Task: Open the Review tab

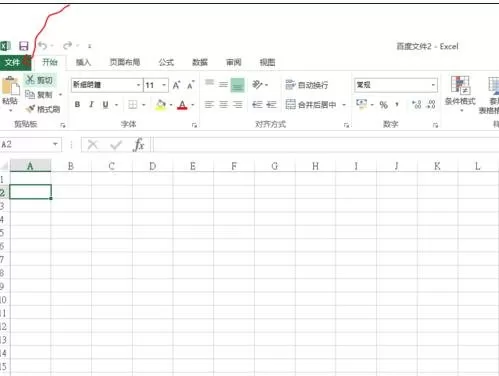Action: click(233, 62)
